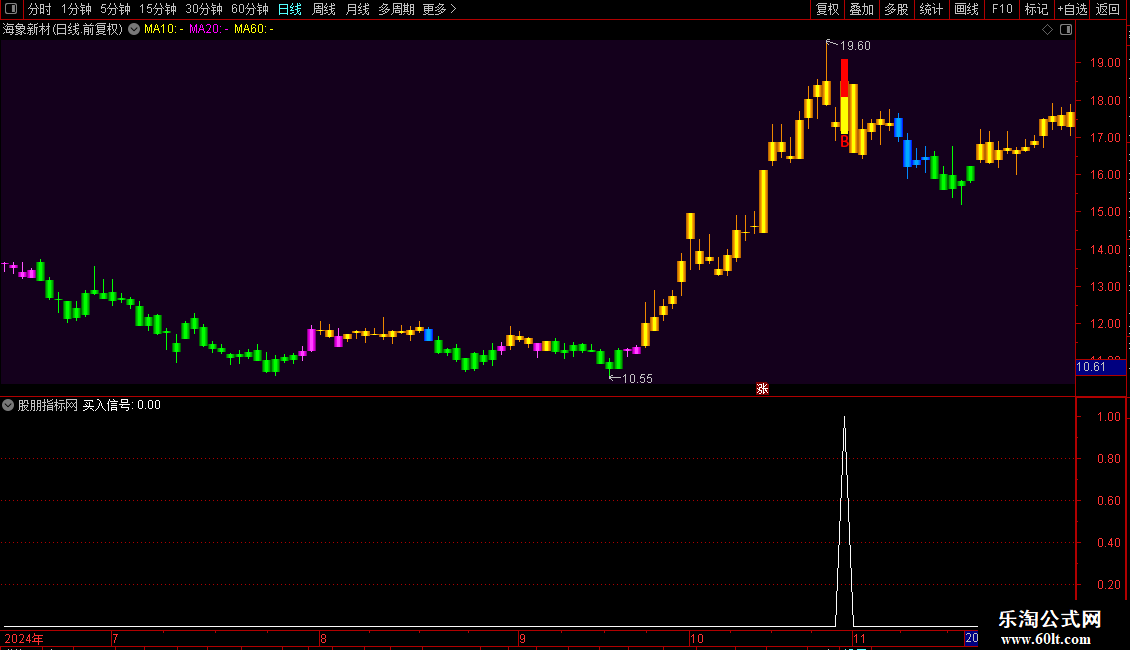Click the 统计 statistics button
1130x650 pixels.
coord(931,9)
